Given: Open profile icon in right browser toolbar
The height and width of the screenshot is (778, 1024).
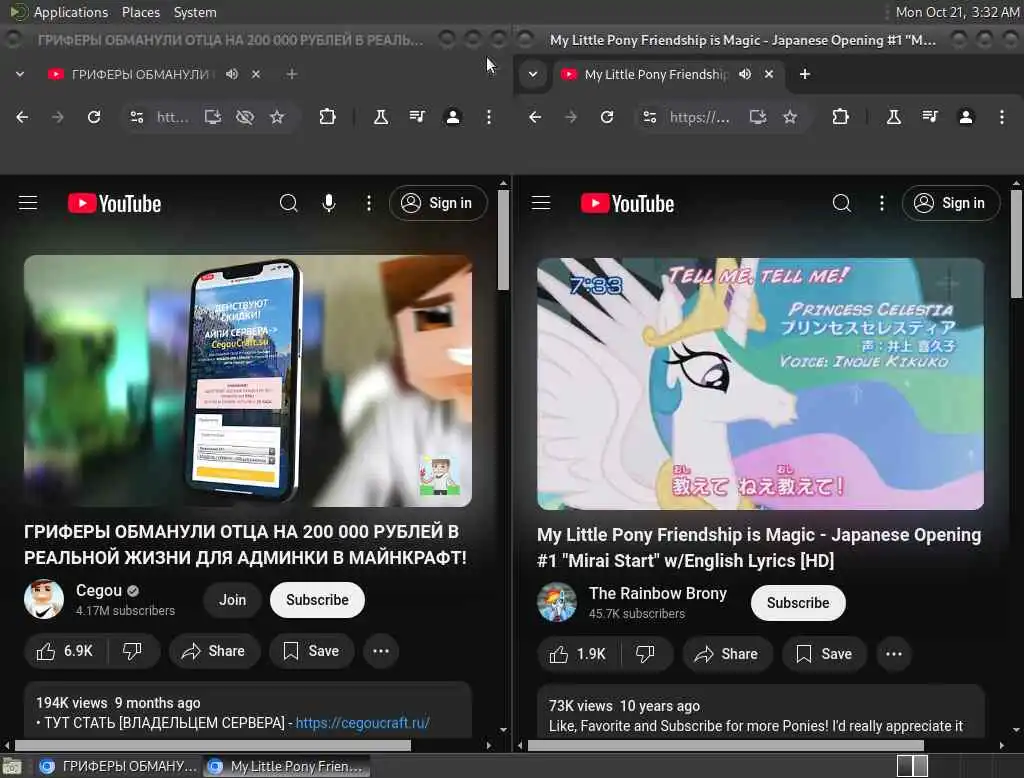Looking at the screenshot, I should [965, 117].
